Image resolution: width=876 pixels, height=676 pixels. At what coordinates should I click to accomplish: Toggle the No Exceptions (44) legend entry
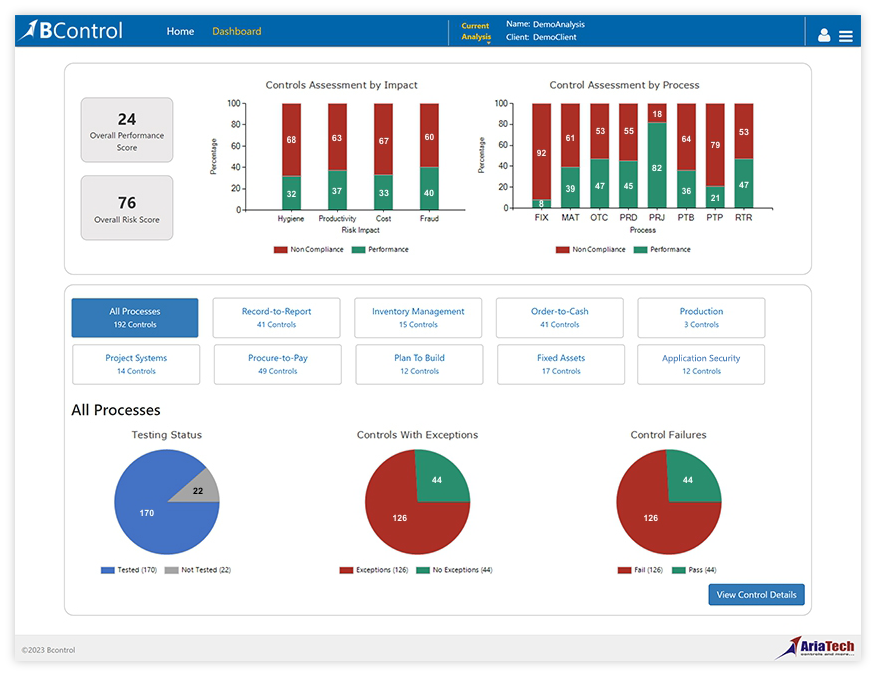coord(454,570)
